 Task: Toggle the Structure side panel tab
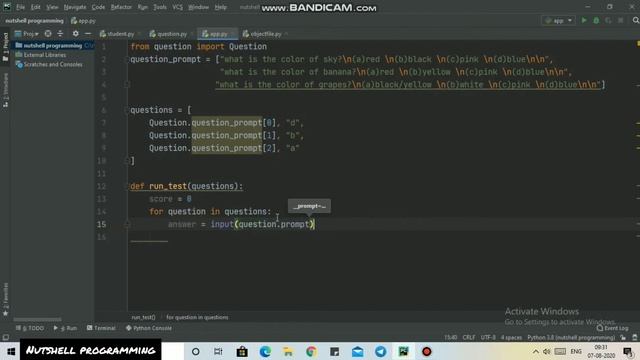[x=5, y=90]
